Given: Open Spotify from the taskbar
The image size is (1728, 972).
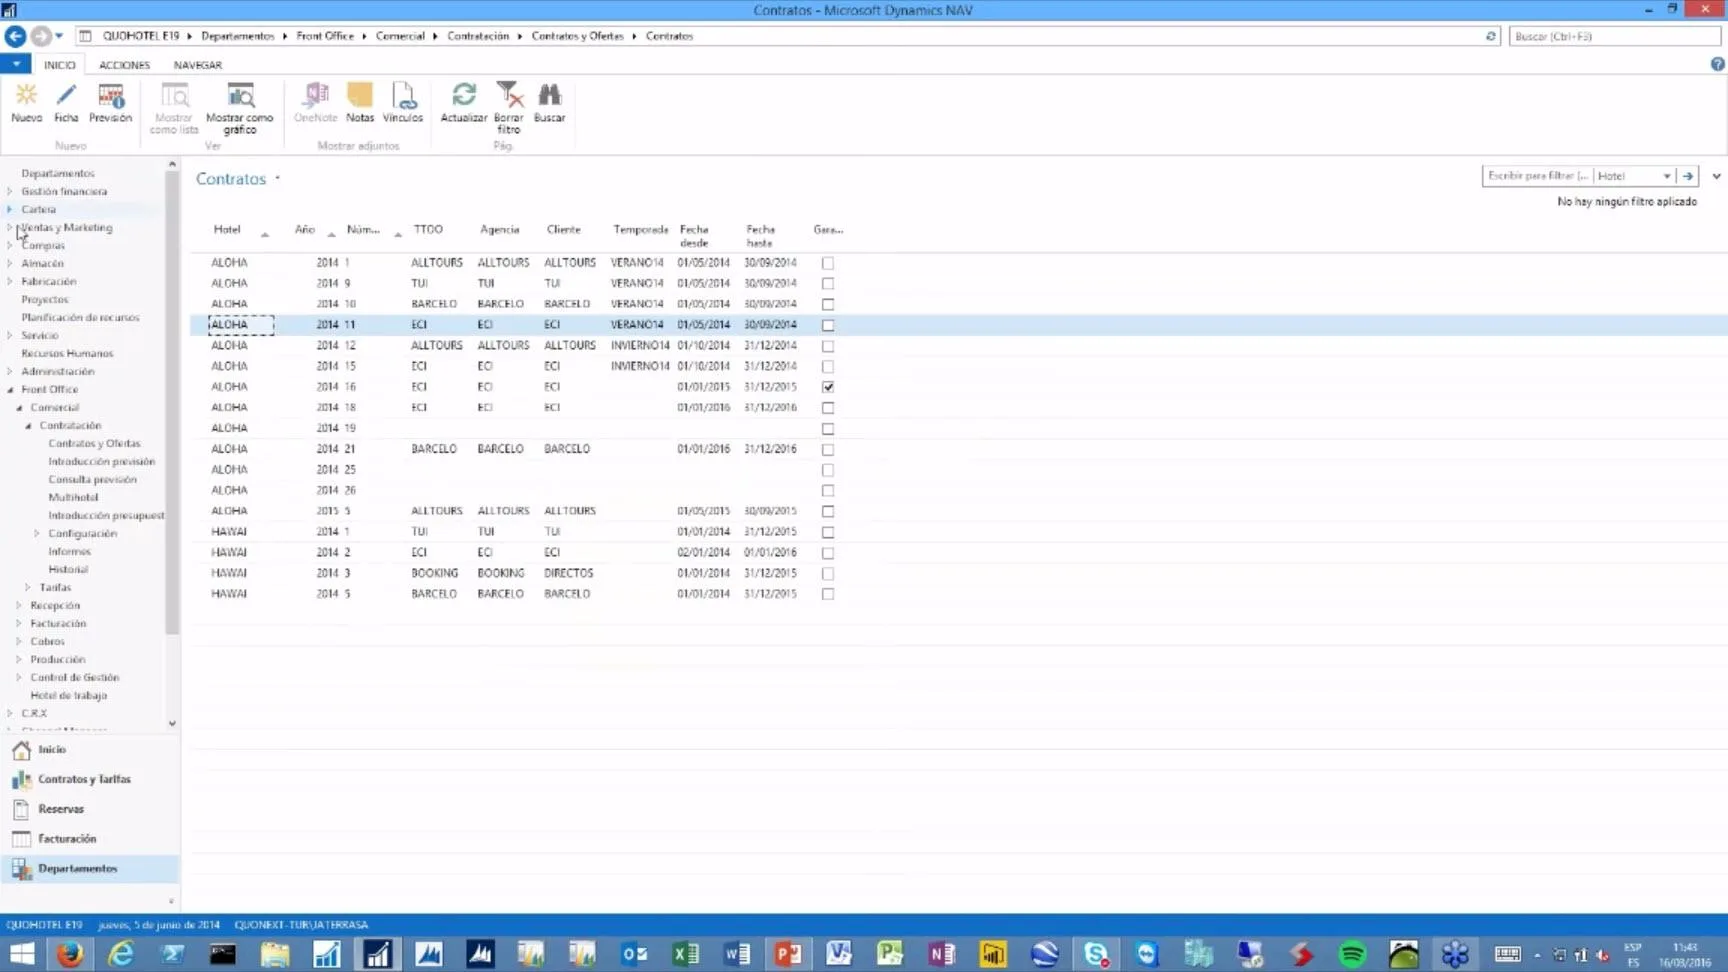Looking at the screenshot, I should click(1352, 954).
